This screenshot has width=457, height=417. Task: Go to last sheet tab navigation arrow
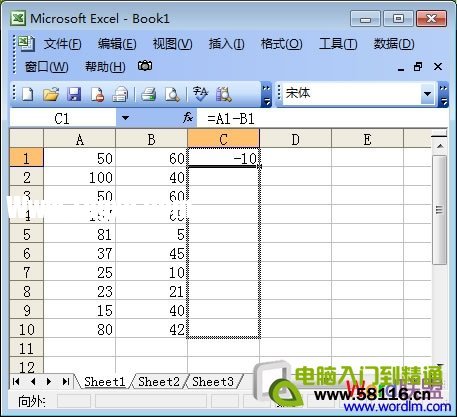click(66, 381)
